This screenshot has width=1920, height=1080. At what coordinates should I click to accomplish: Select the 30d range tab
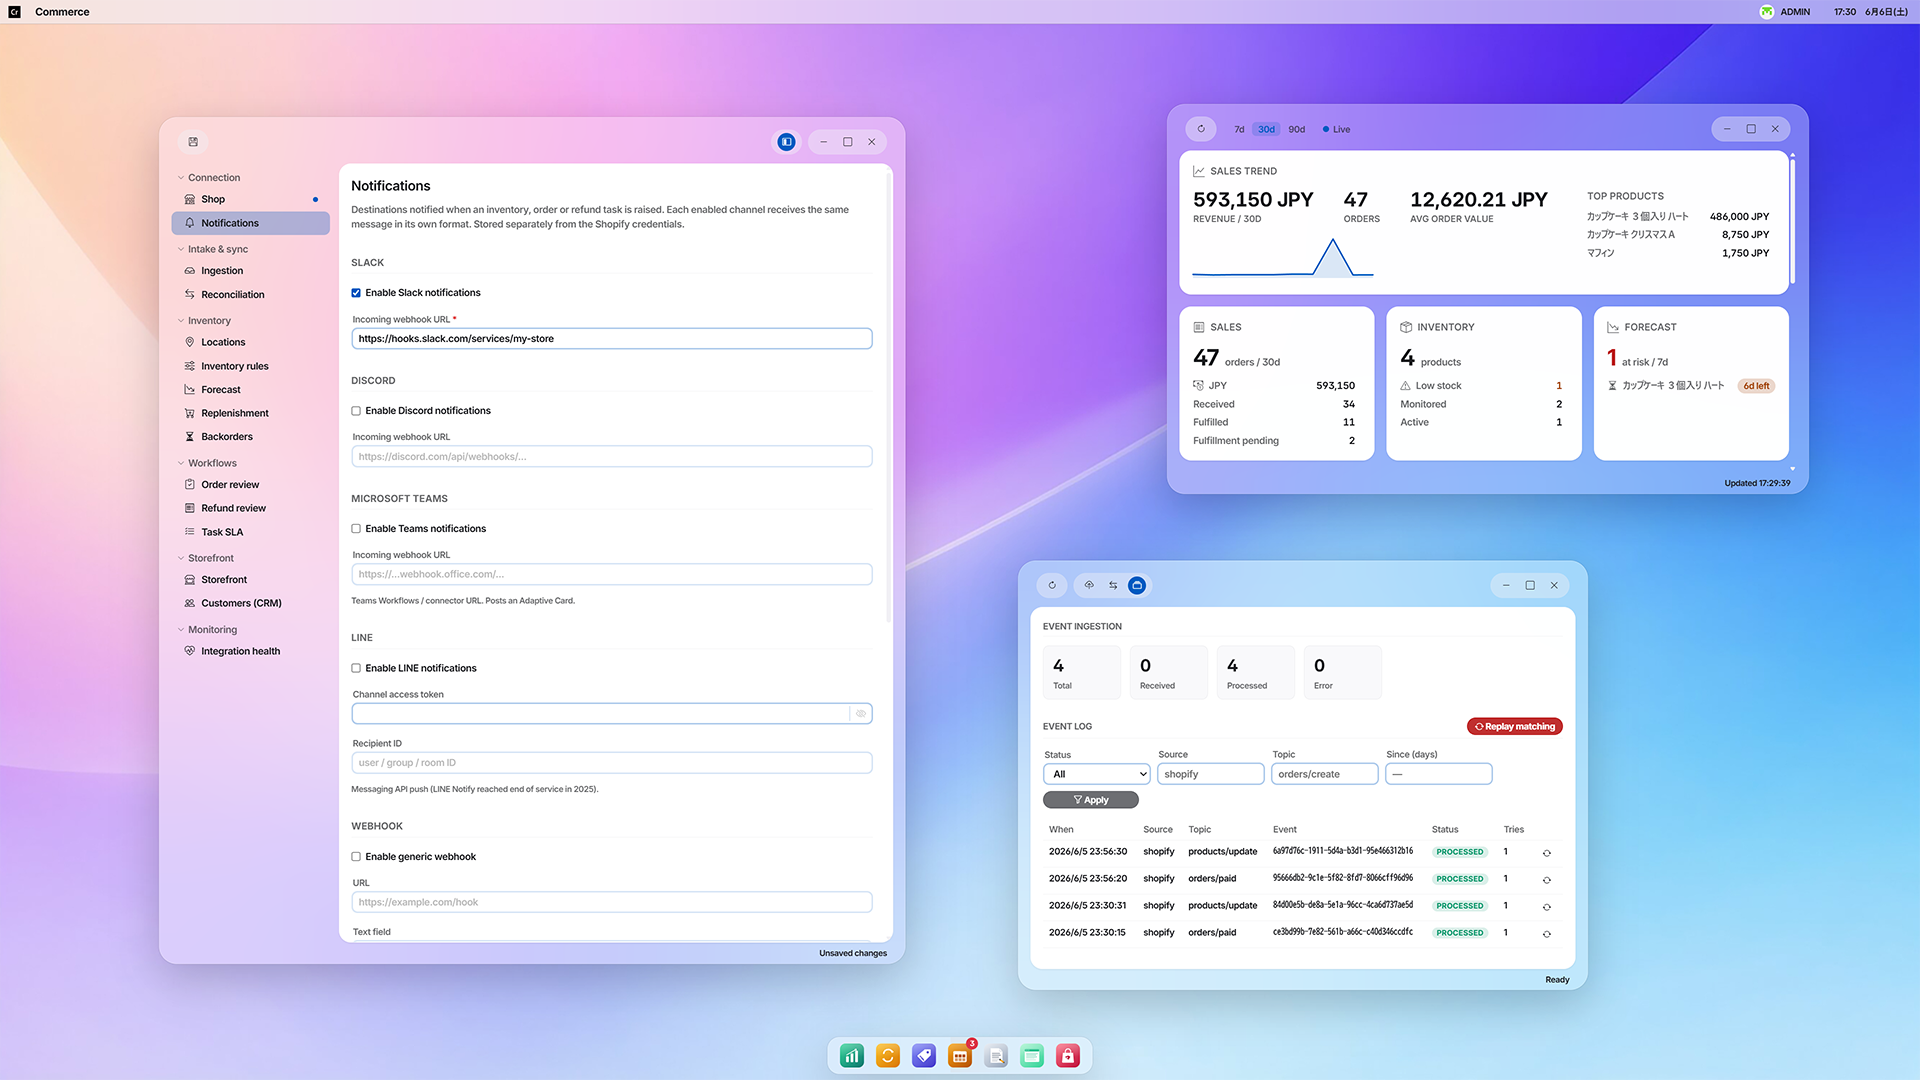(1267, 129)
